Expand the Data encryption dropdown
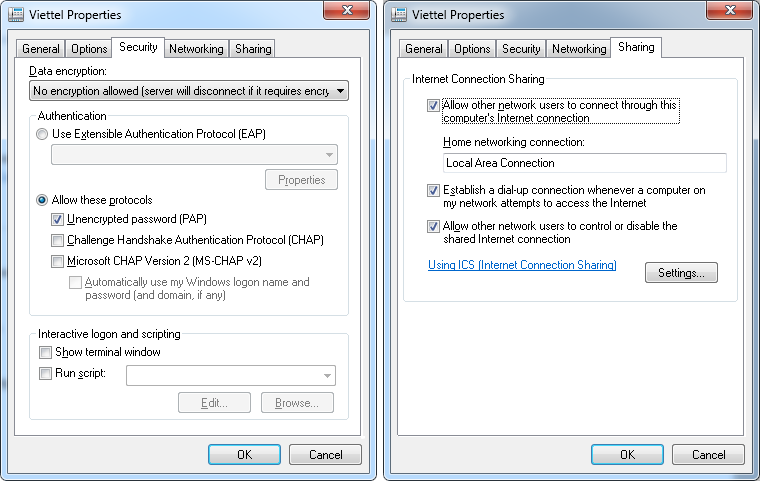The height and width of the screenshot is (481, 760). click(x=189, y=91)
